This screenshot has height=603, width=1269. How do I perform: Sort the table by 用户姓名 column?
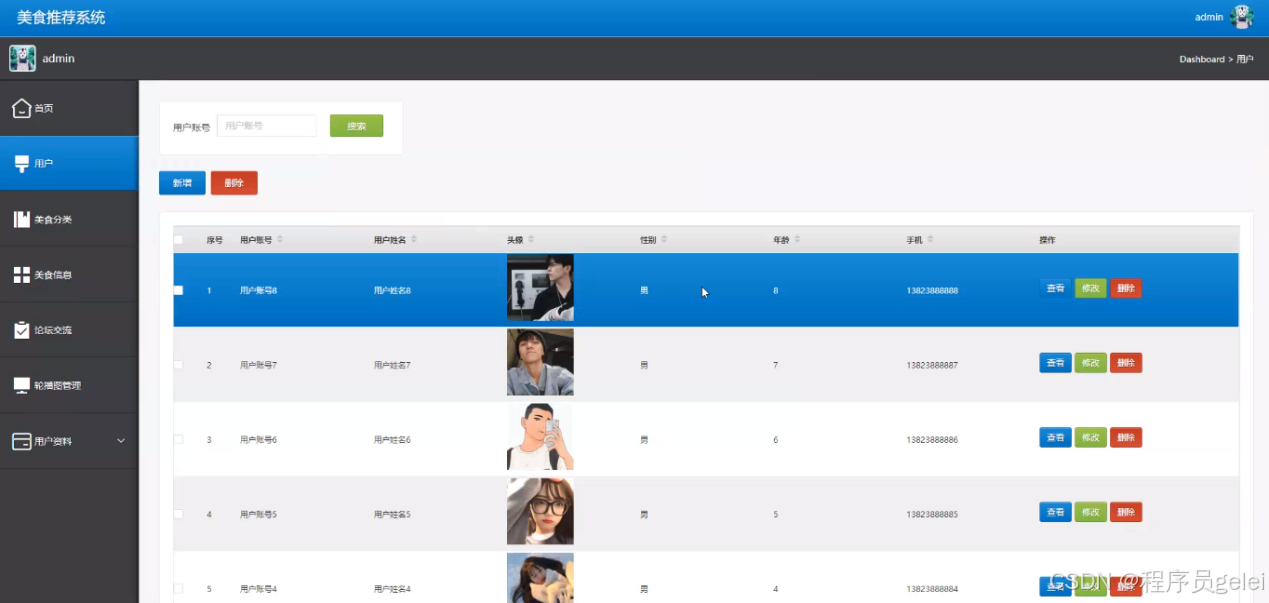[414, 240]
